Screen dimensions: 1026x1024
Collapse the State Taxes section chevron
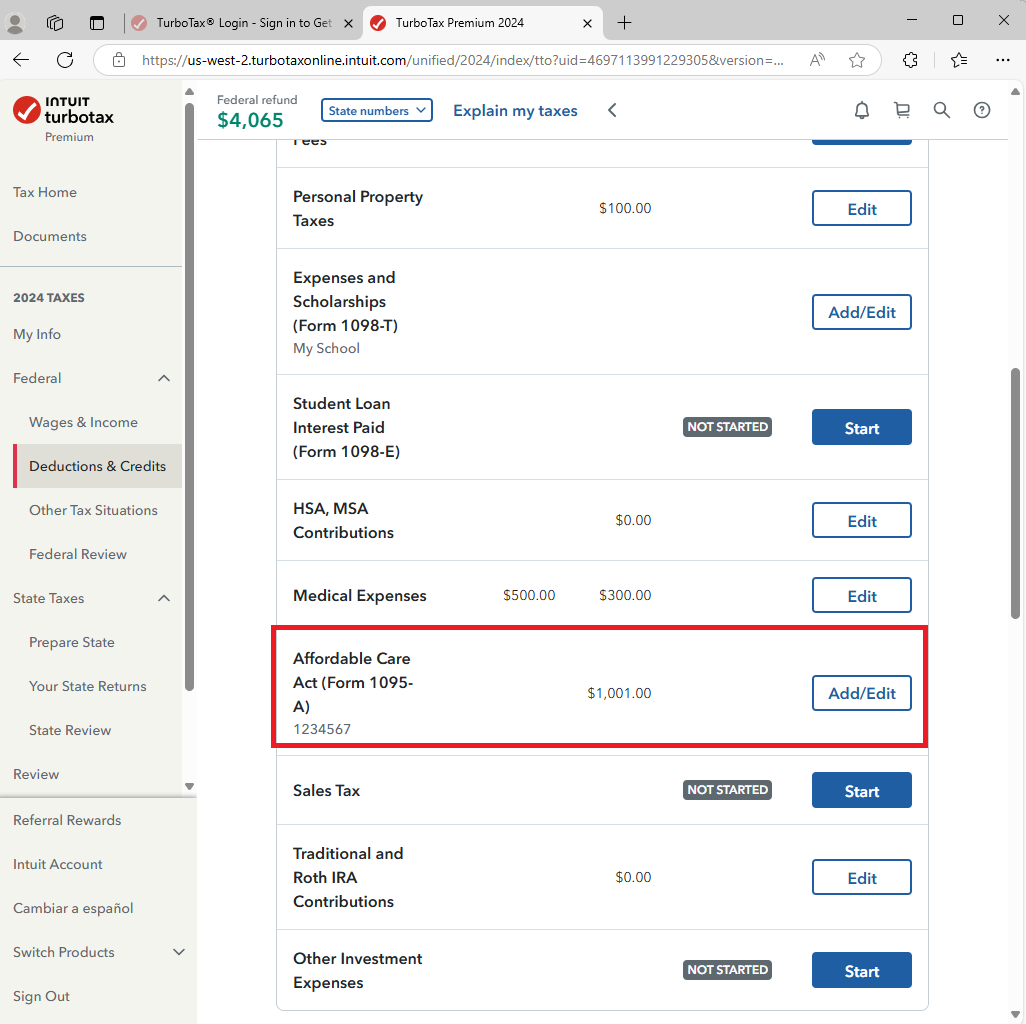coord(164,598)
